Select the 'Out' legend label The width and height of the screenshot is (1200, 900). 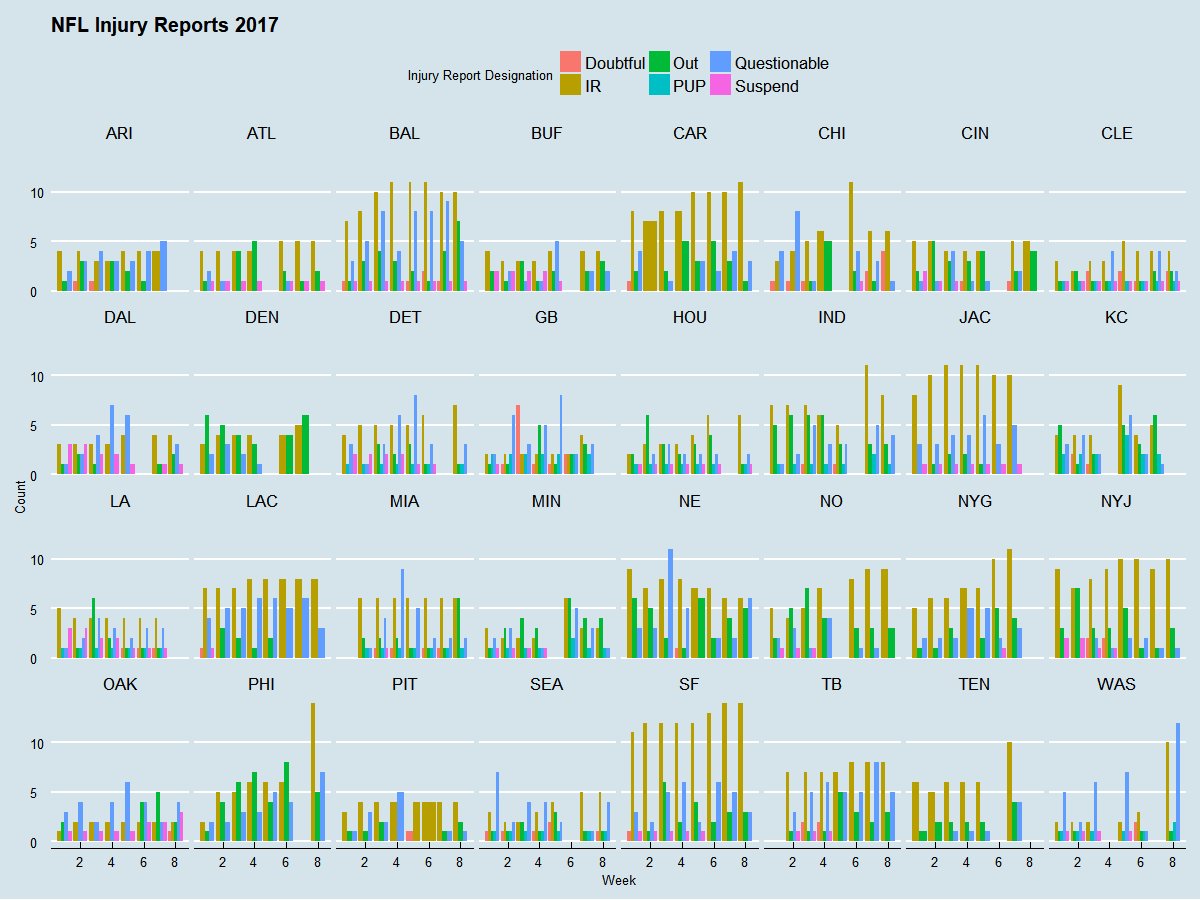coord(686,63)
